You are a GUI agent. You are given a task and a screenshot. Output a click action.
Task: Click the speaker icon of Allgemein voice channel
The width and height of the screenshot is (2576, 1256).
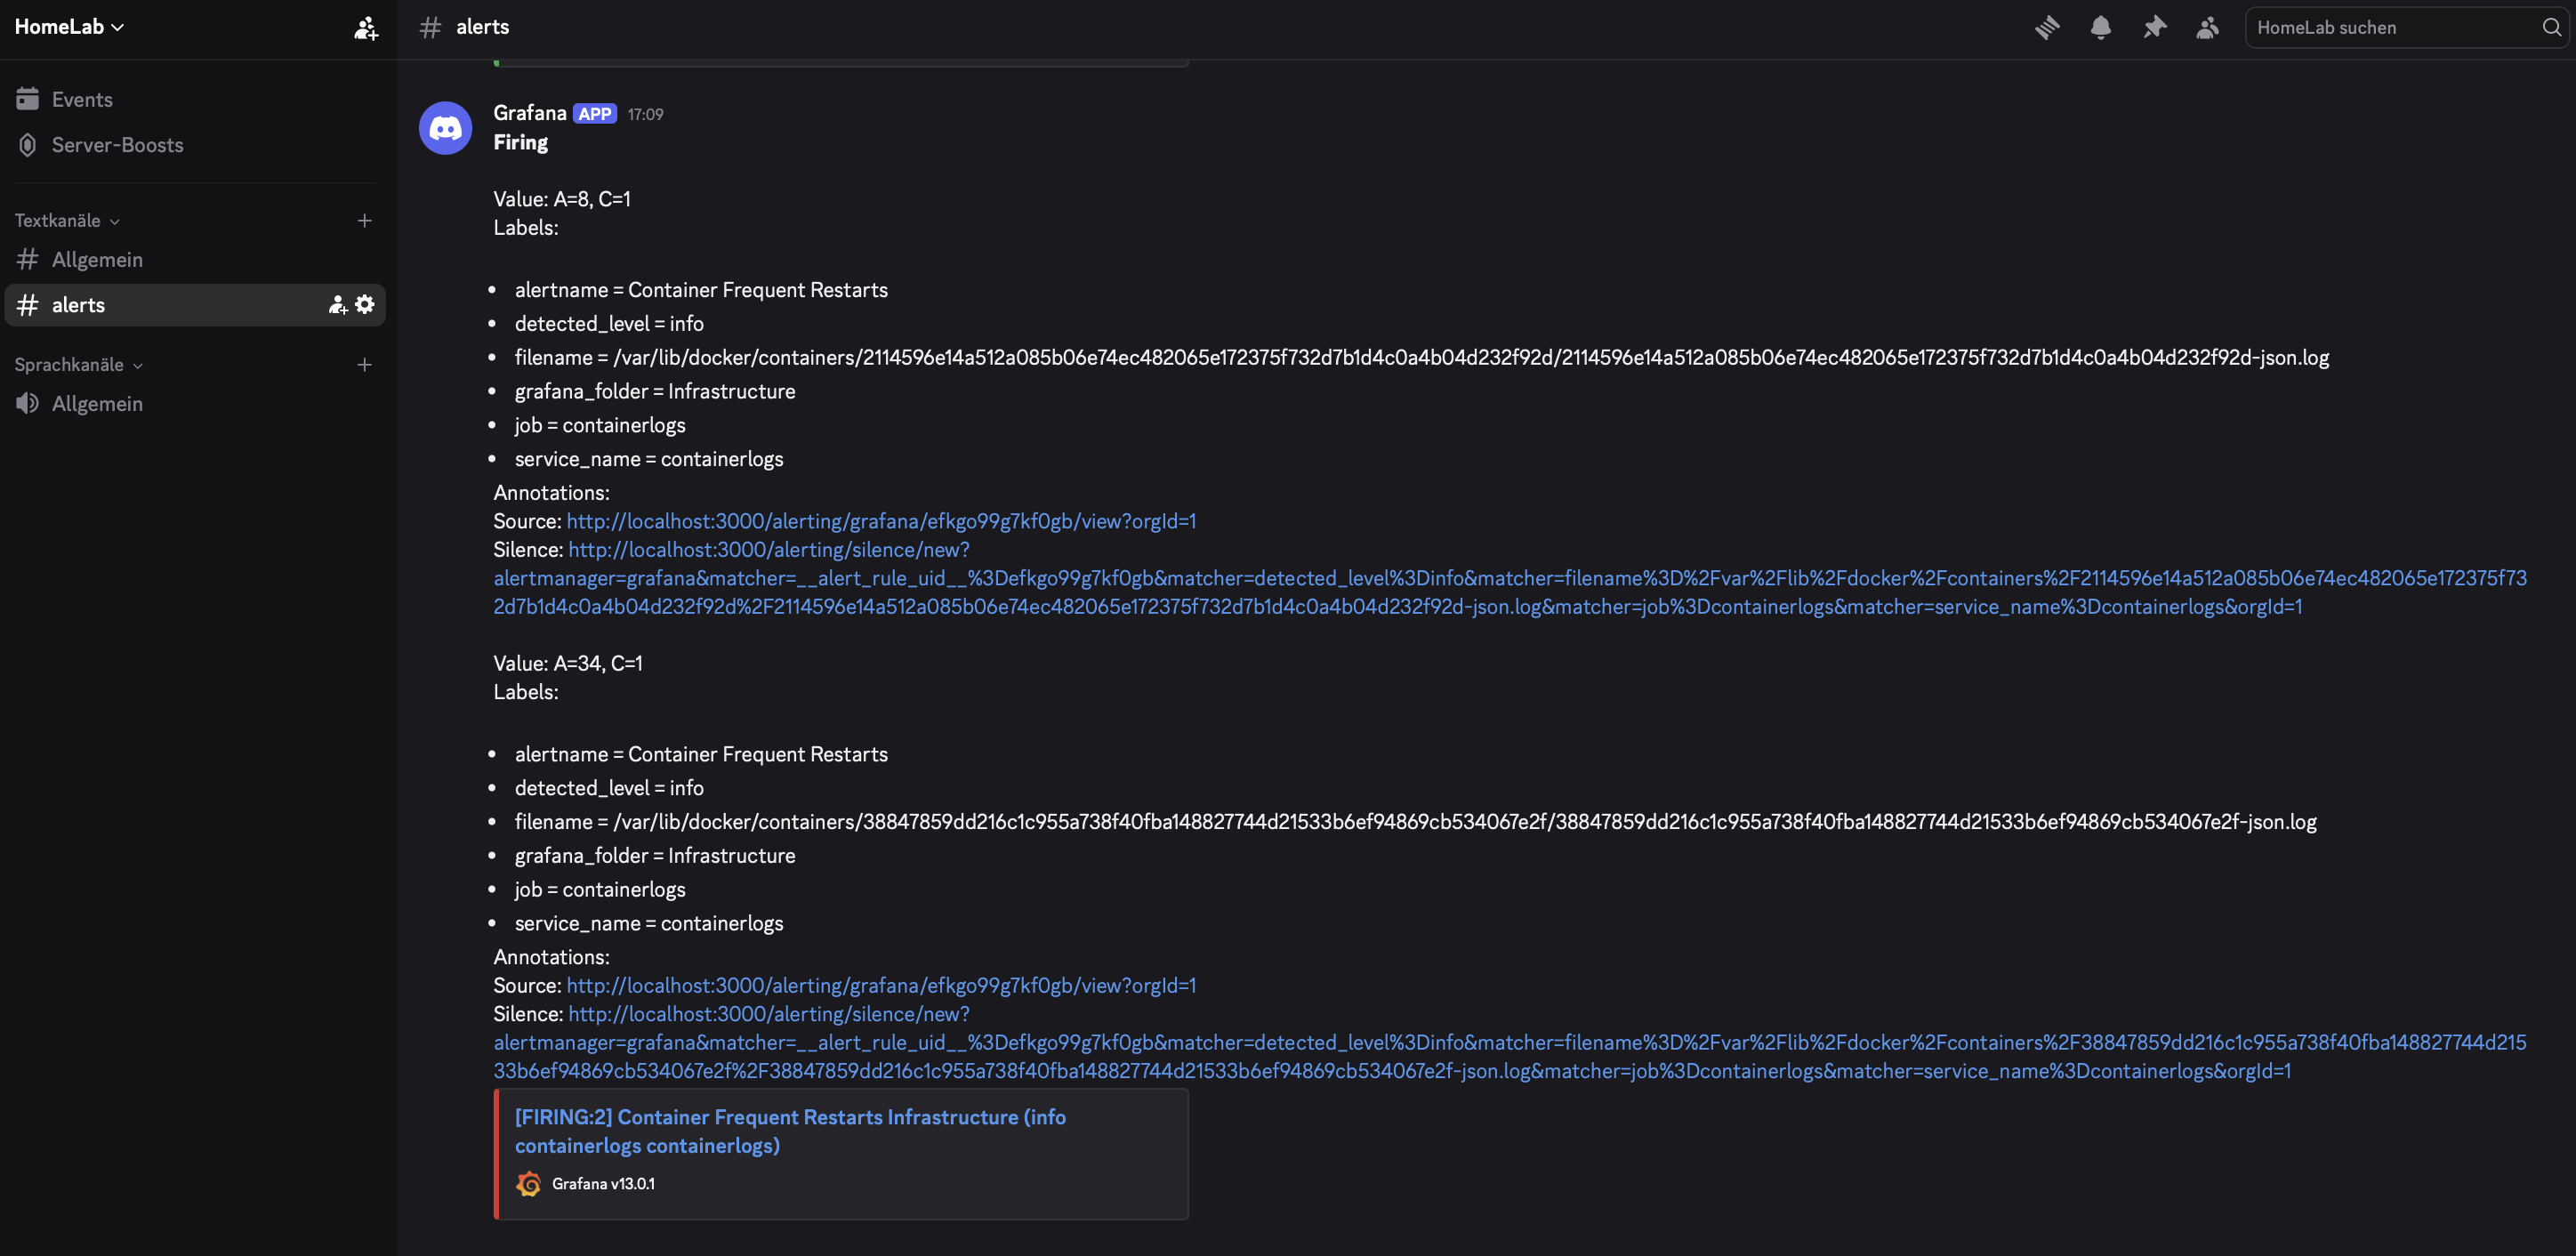28,404
